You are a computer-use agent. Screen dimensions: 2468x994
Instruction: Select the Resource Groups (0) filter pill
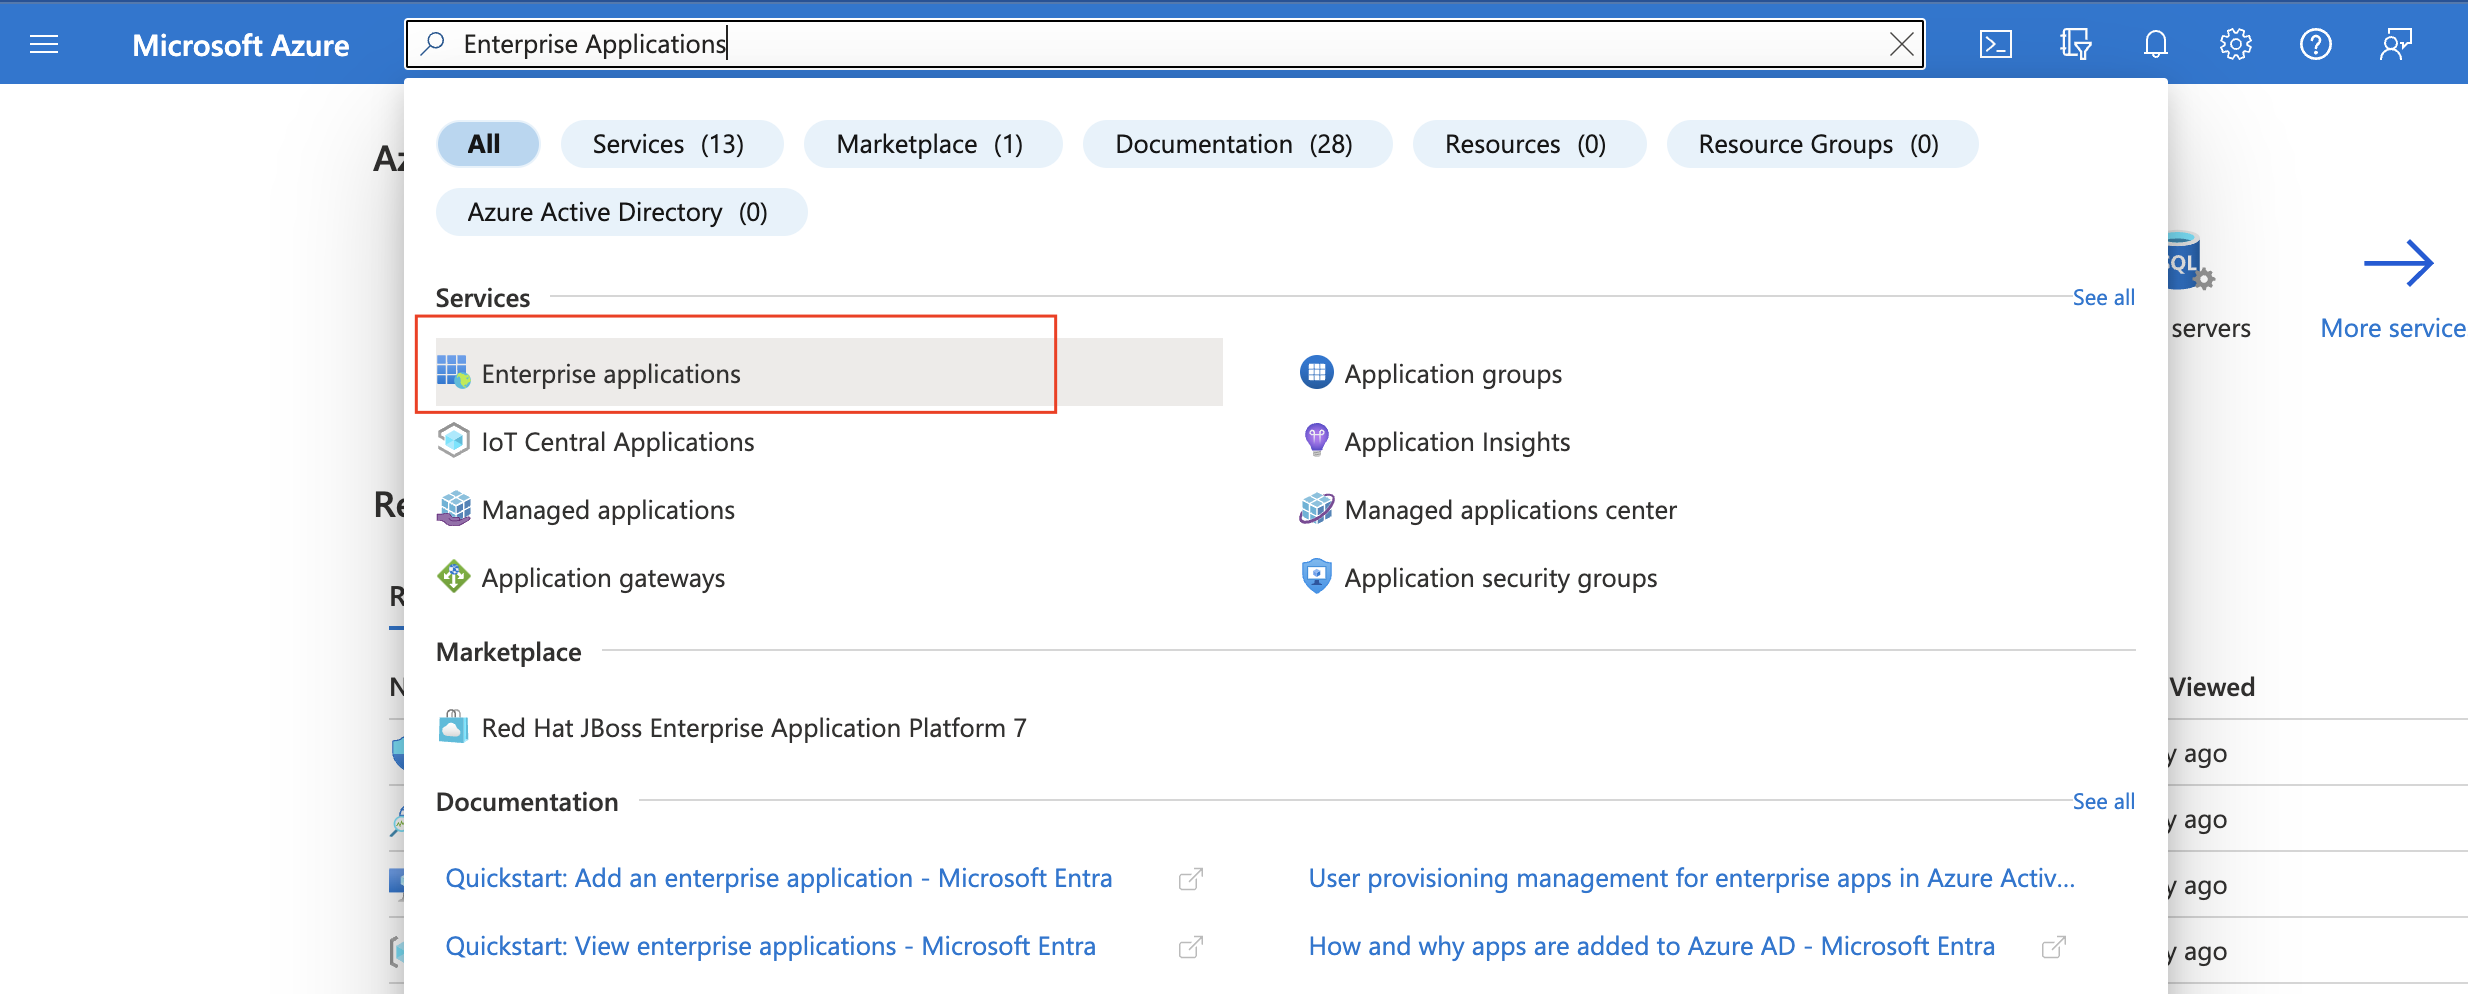click(1822, 144)
